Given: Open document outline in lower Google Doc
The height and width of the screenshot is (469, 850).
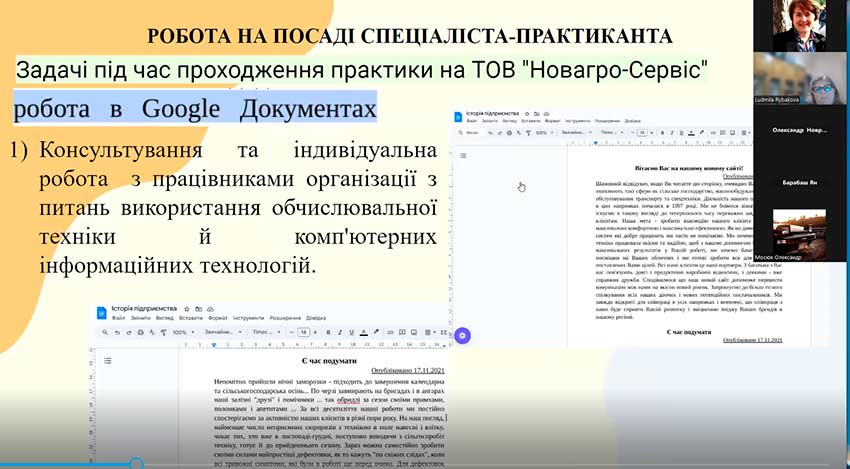Looking at the screenshot, I should (x=108, y=359).
